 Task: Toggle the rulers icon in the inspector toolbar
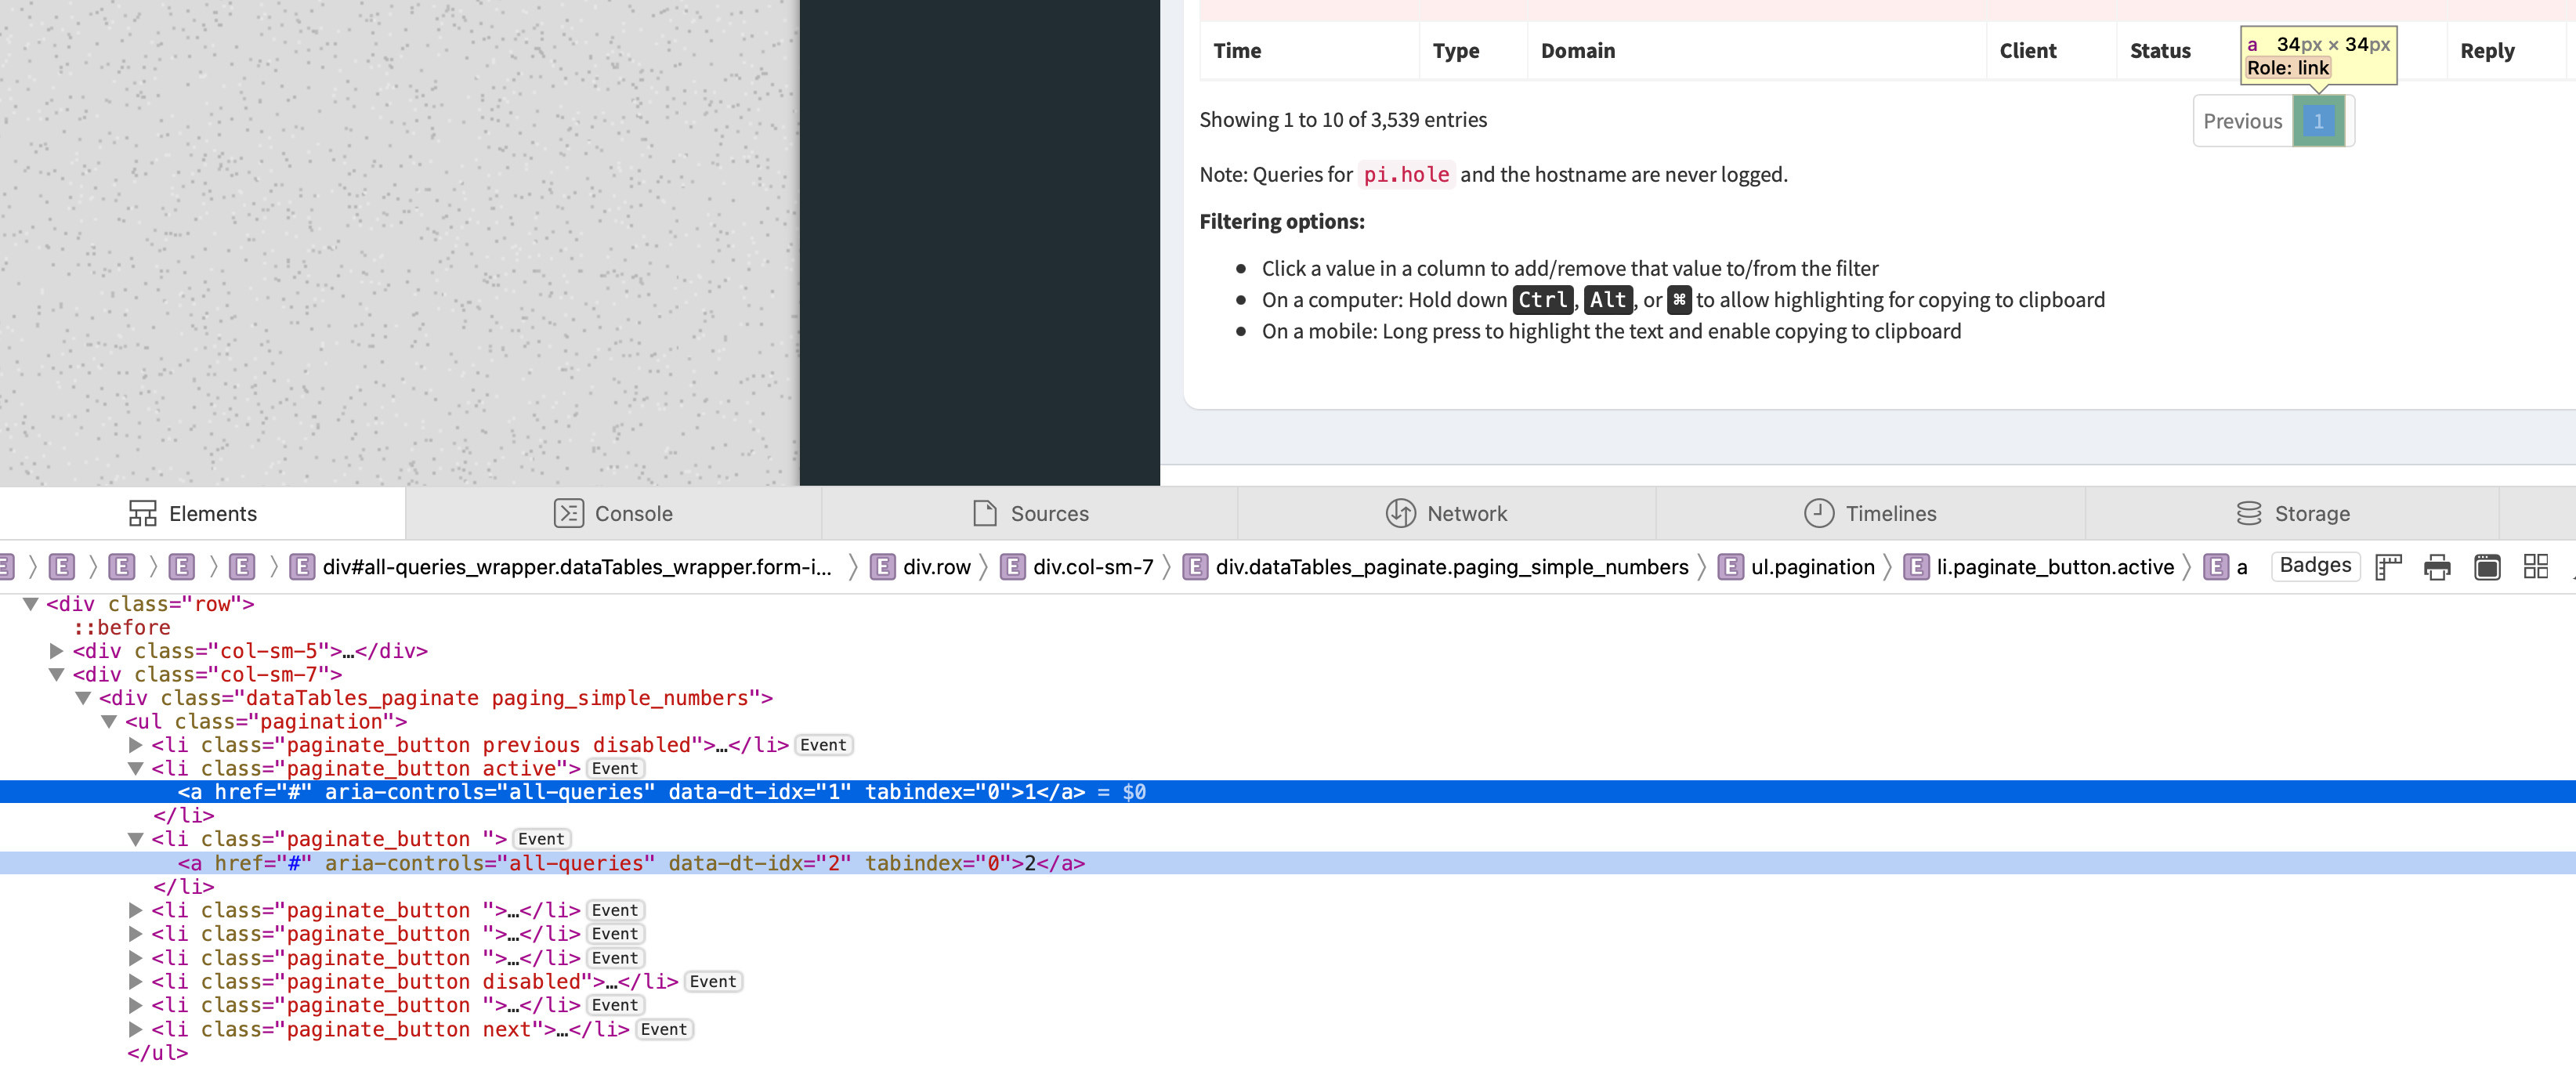(2388, 567)
